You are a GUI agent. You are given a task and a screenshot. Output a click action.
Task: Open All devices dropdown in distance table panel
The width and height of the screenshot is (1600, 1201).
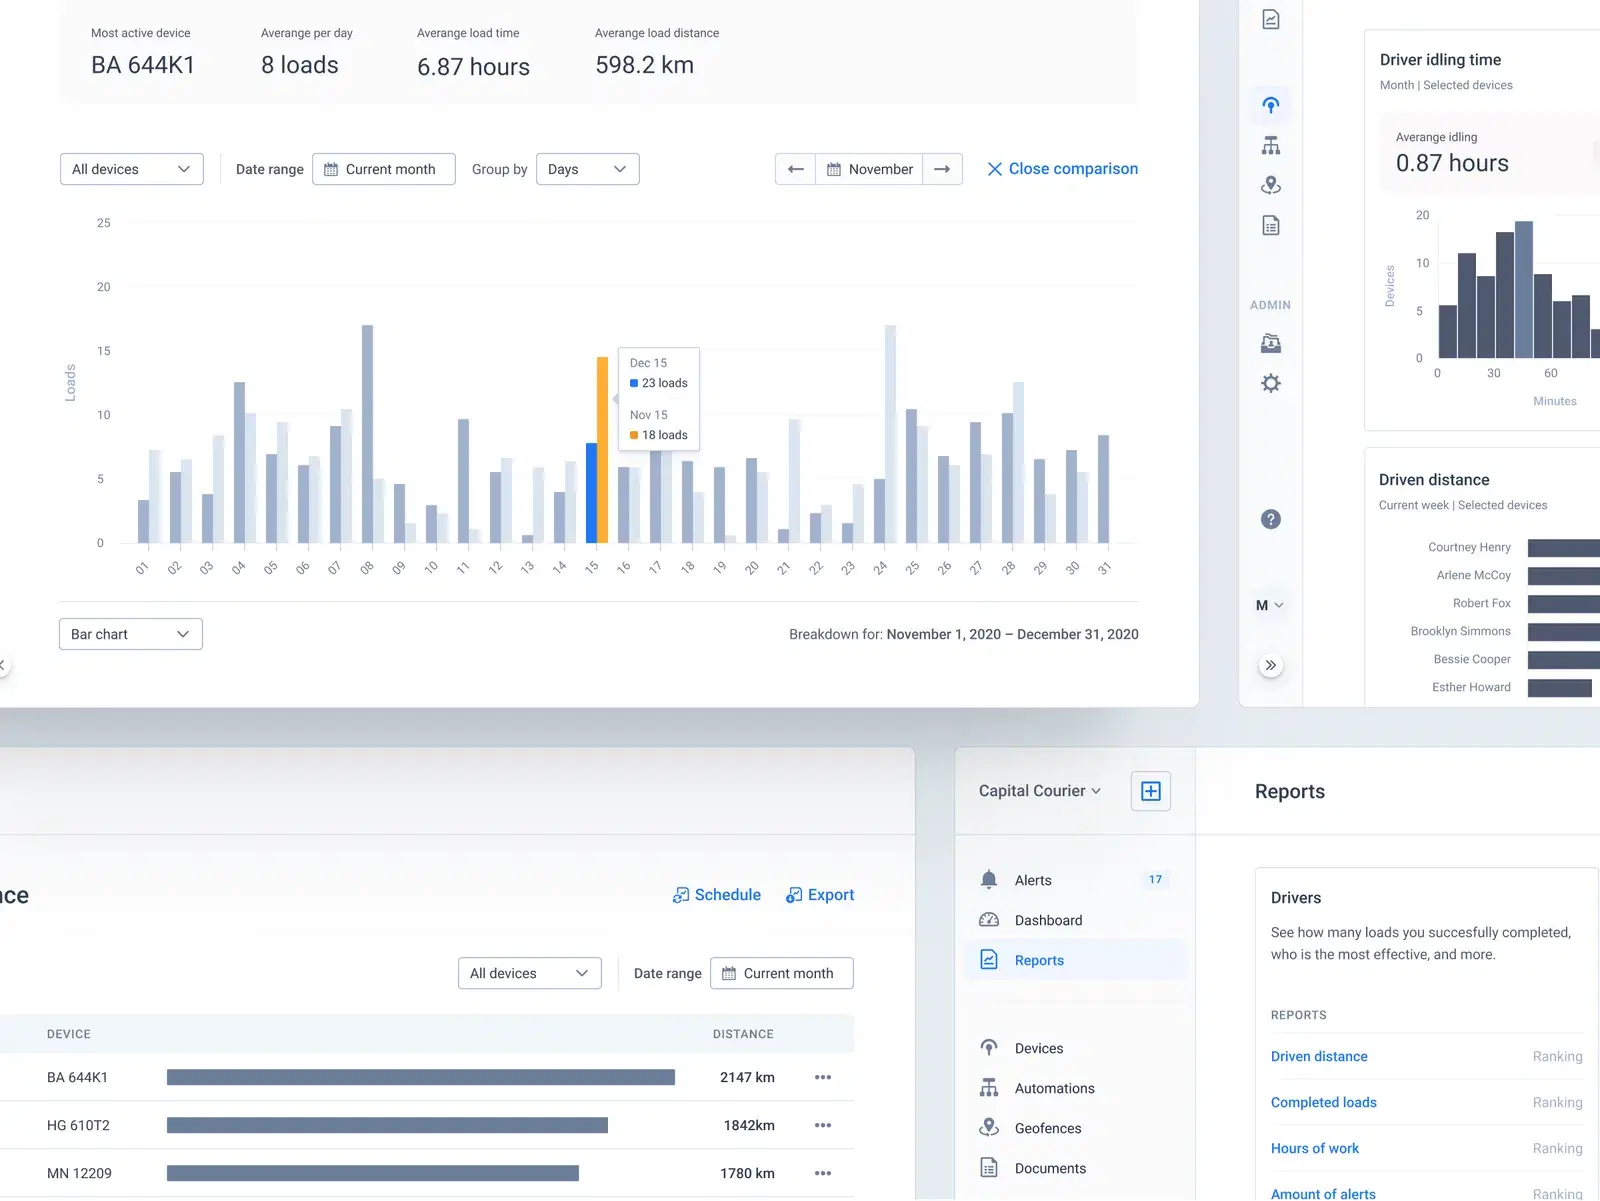point(530,973)
